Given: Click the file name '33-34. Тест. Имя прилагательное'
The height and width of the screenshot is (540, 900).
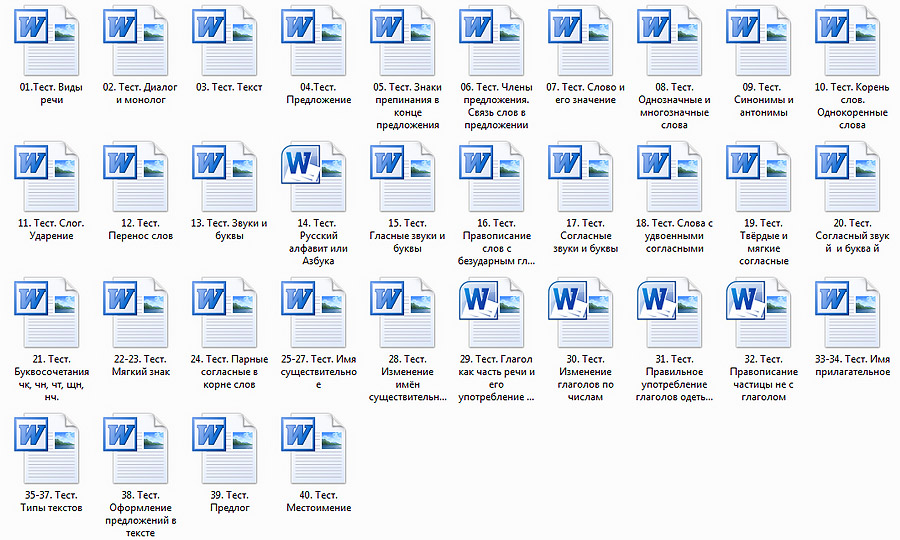Looking at the screenshot, I should 852,366.
